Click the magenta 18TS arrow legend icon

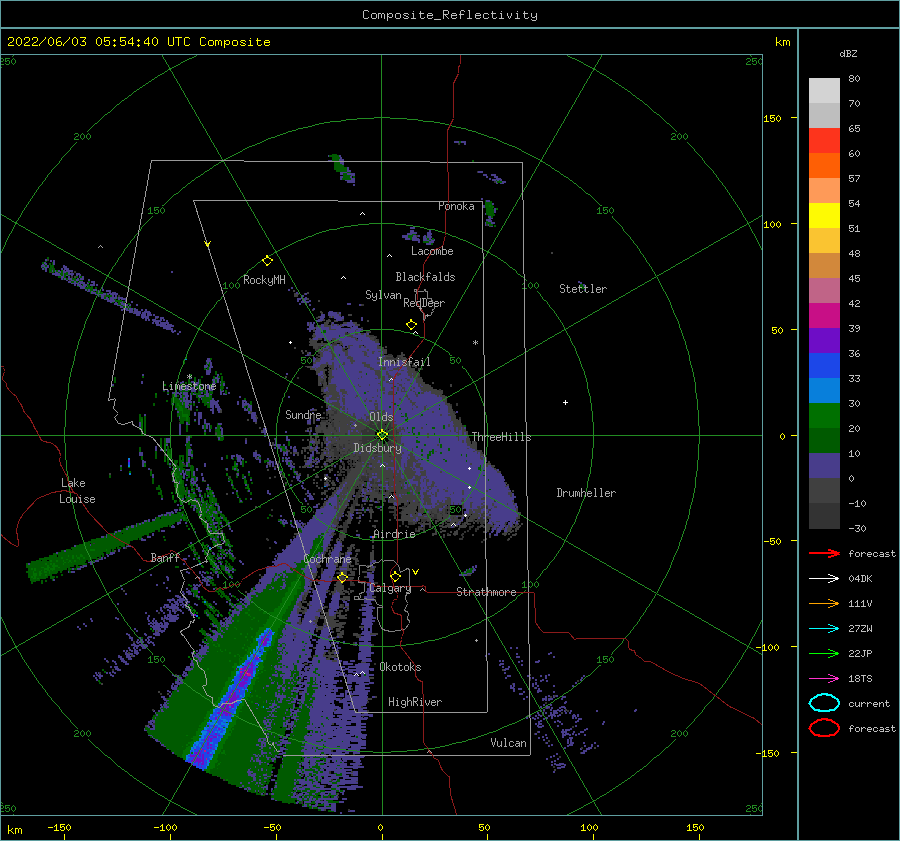(824, 679)
